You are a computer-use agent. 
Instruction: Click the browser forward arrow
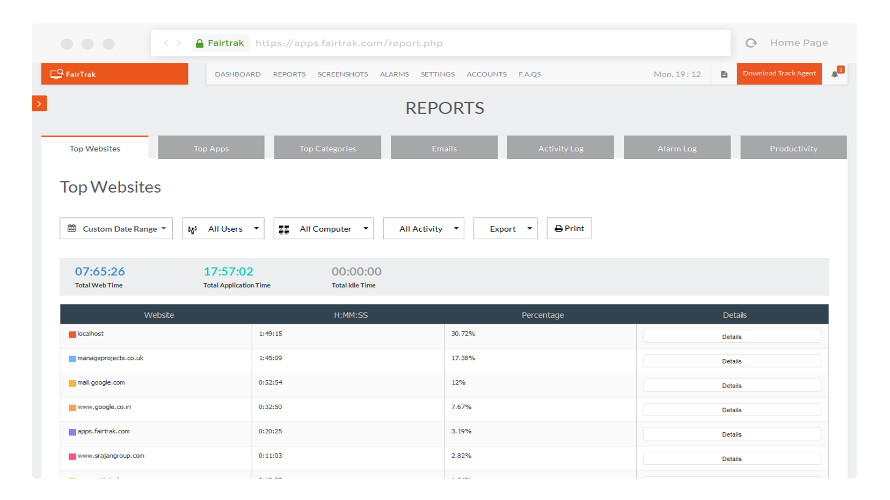179,43
